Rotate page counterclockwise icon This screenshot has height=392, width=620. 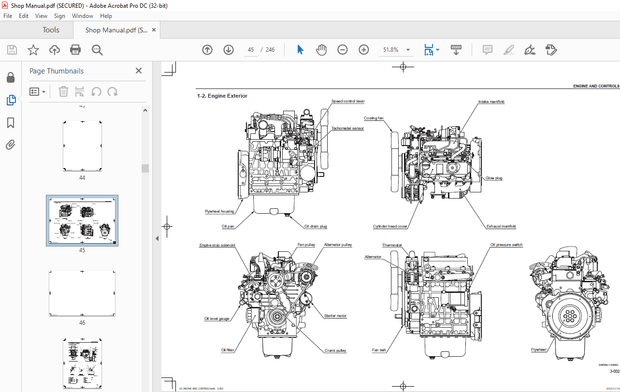[x=96, y=92]
